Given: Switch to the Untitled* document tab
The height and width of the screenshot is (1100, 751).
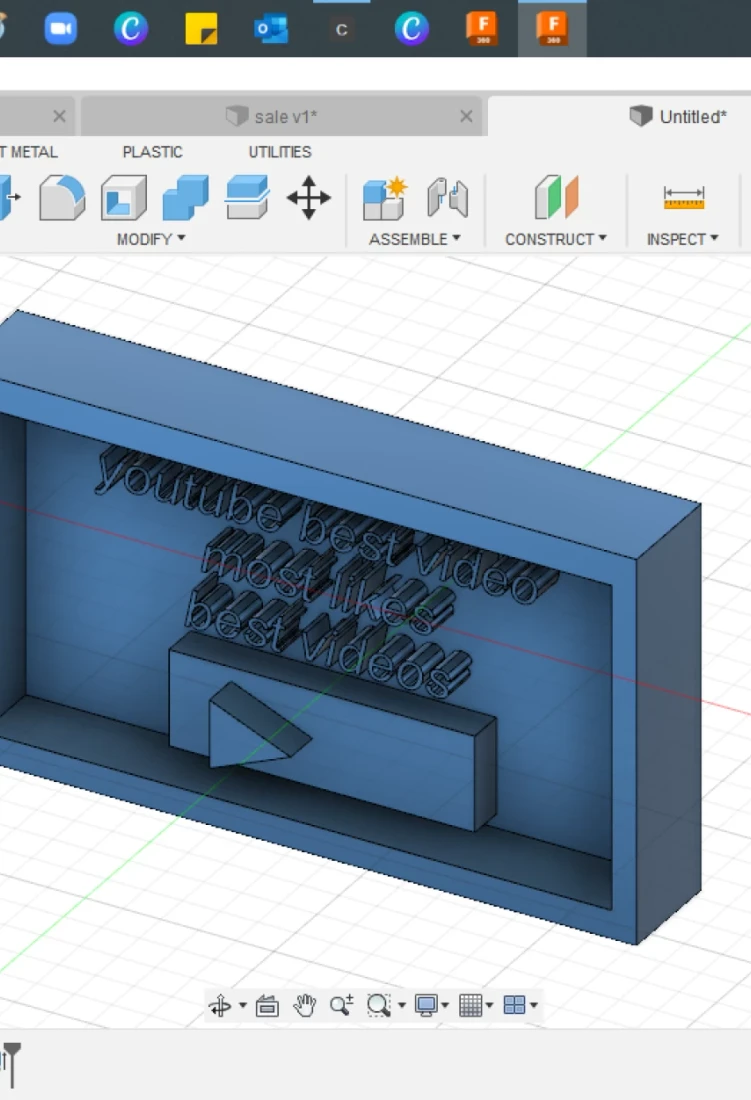Looking at the screenshot, I should coord(678,116).
